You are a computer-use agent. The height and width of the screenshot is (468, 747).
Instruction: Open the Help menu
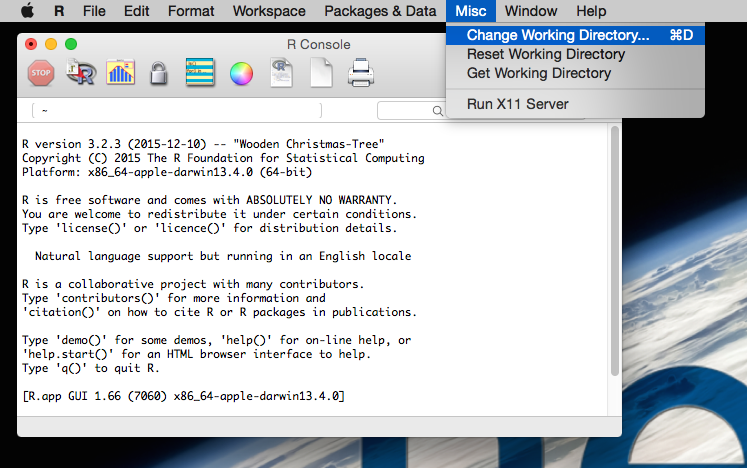tap(591, 10)
